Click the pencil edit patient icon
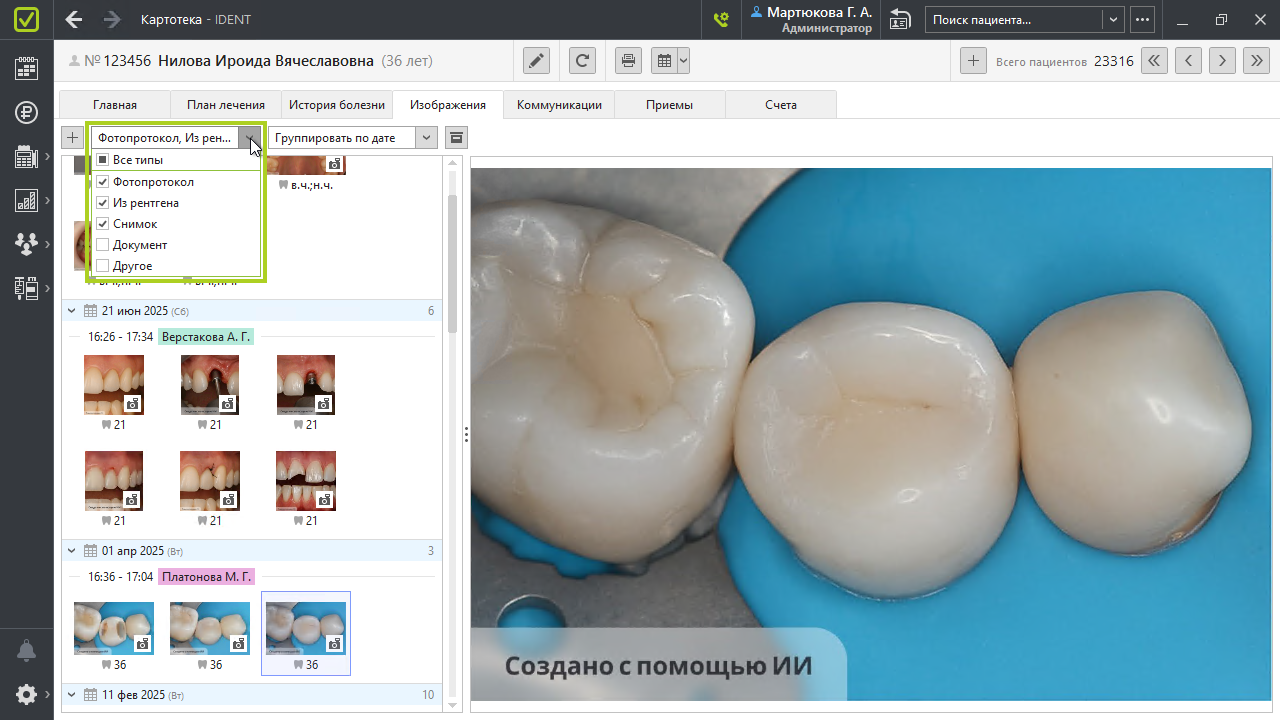The width and height of the screenshot is (1280, 720). [537, 61]
